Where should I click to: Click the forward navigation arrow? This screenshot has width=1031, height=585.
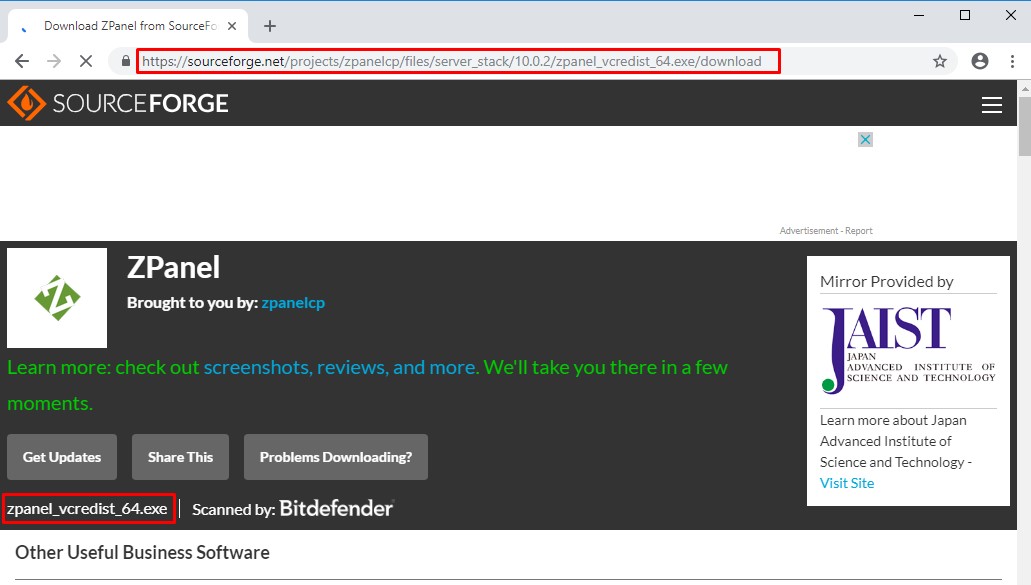(54, 61)
